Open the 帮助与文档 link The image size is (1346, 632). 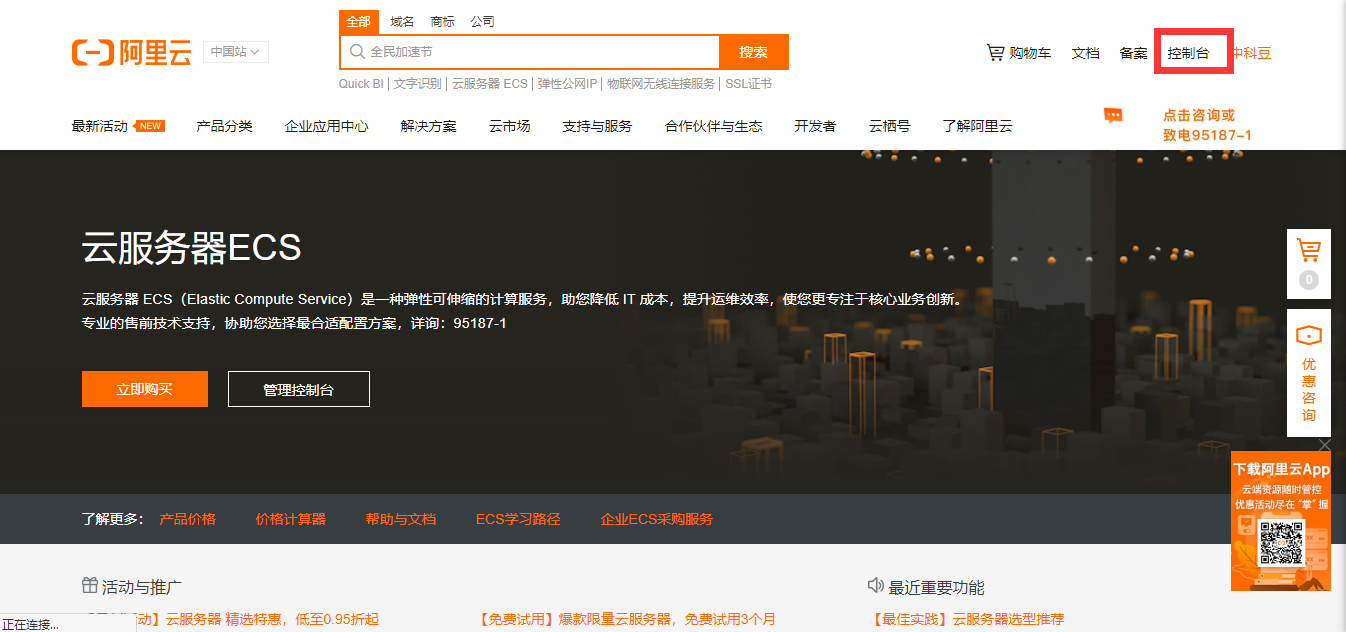coord(401,519)
